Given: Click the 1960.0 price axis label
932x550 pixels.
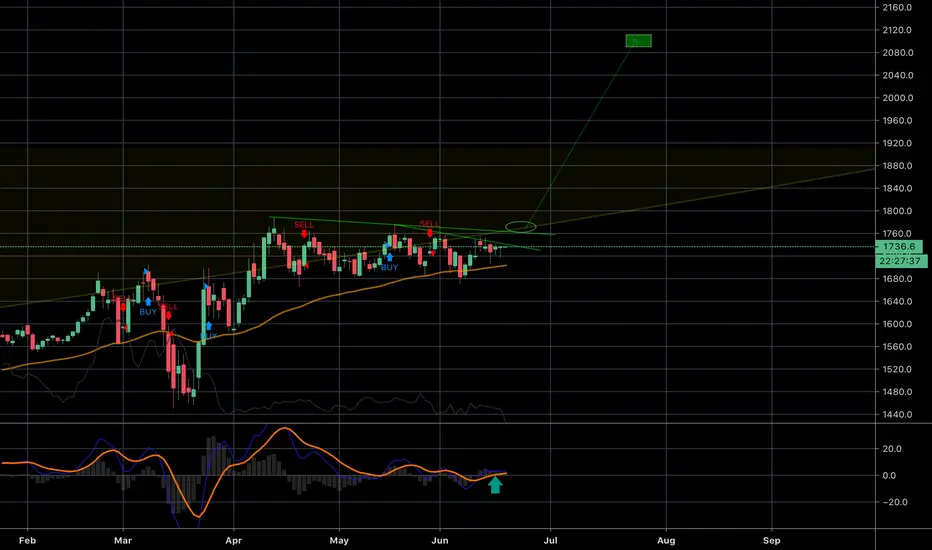Looking at the screenshot, I should tap(898, 121).
